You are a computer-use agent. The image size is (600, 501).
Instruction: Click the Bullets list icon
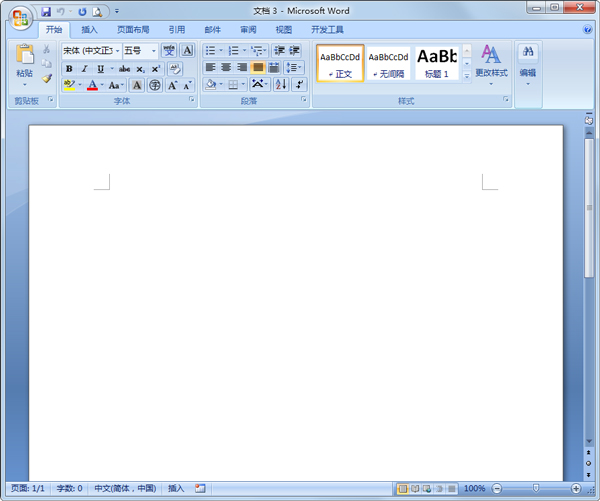[x=210, y=50]
